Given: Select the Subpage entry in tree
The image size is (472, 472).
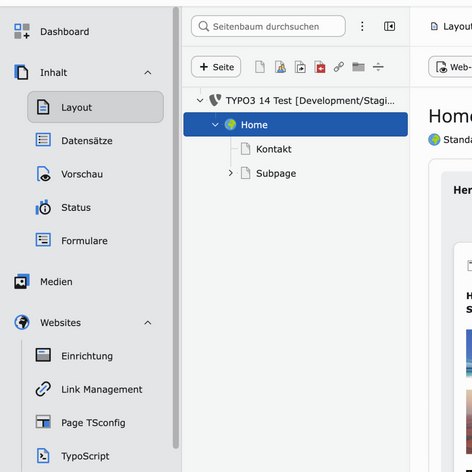Looking at the screenshot, I should click(x=276, y=173).
